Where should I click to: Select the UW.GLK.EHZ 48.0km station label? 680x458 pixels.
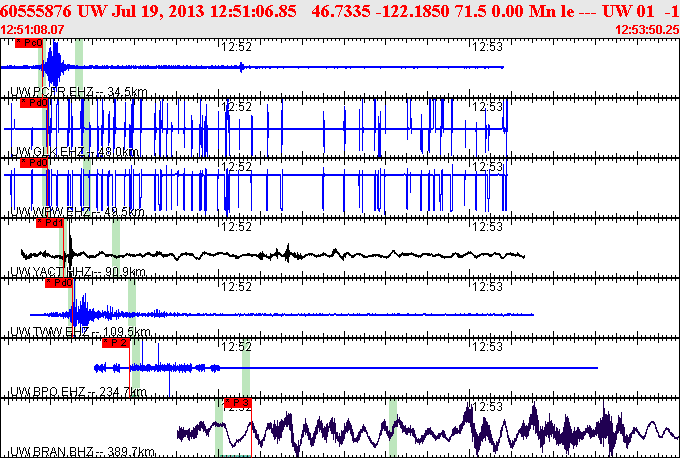point(73,152)
